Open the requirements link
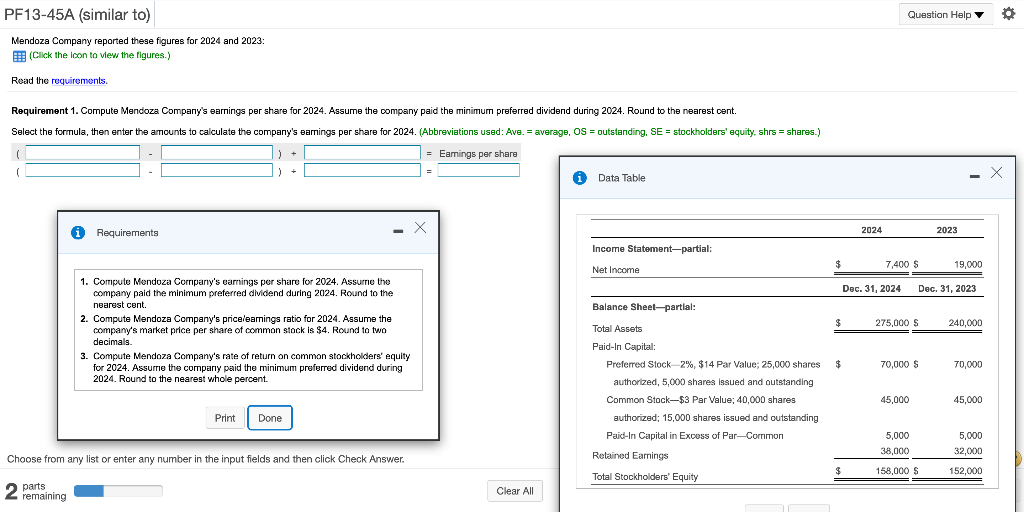This screenshot has height=513, width=1024. click(x=78, y=80)
